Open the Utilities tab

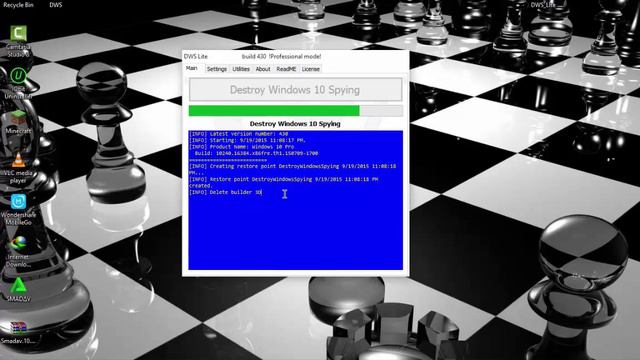pos(241,69)
